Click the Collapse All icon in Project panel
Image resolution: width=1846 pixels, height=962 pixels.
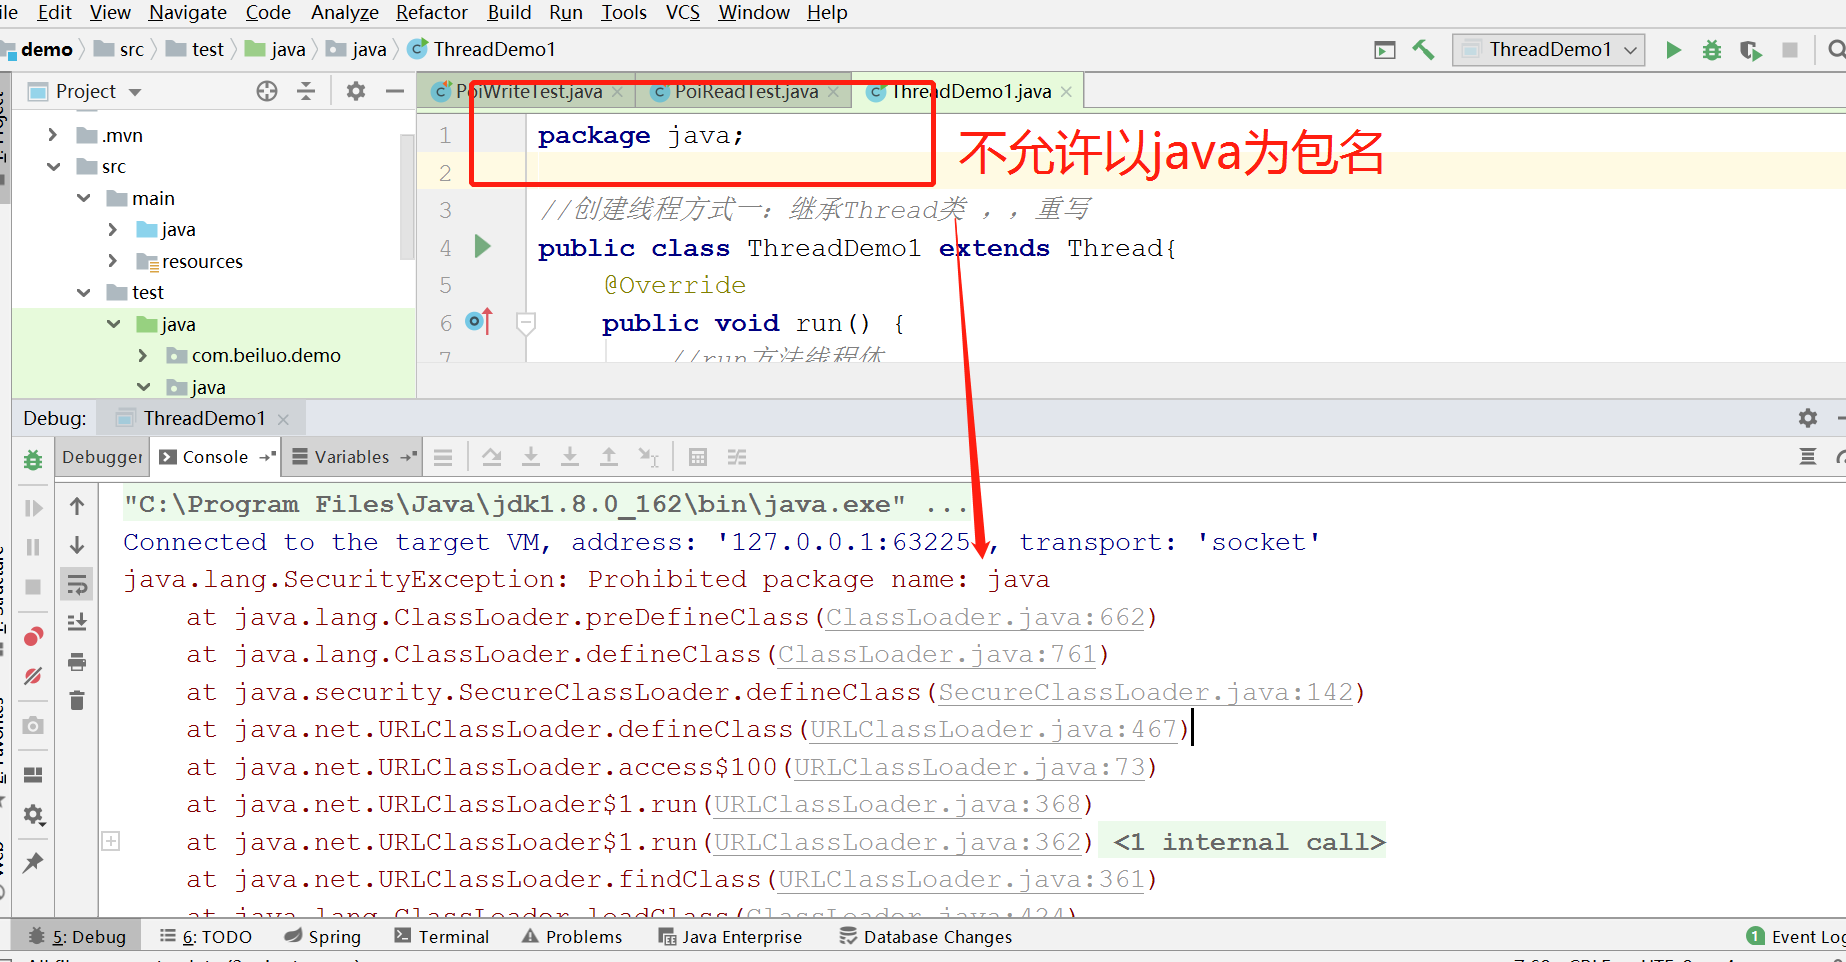pyautogui.click(x=306, y=91)
